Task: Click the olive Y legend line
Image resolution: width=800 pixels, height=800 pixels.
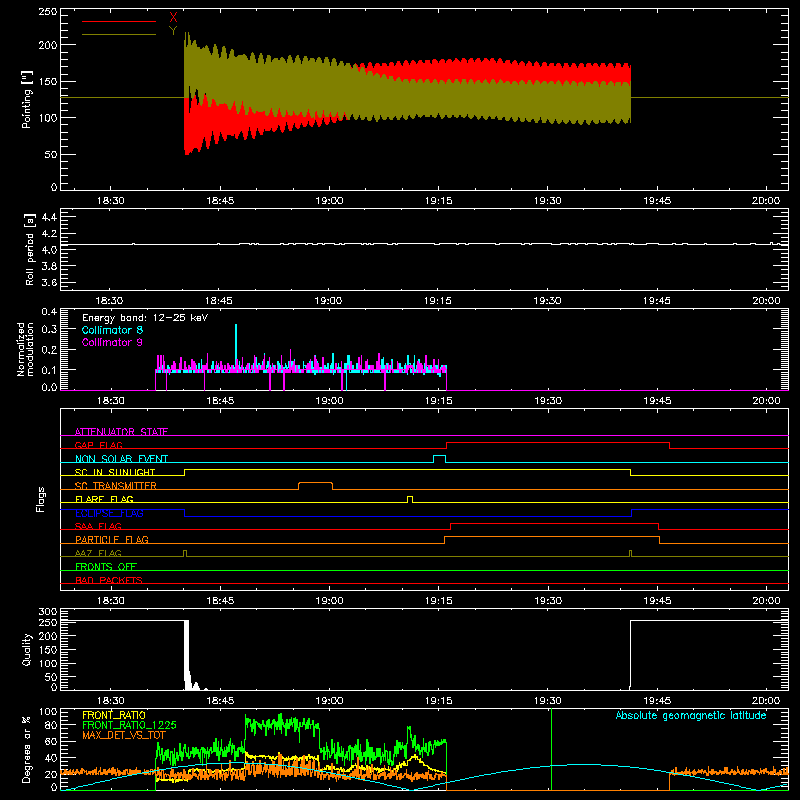Action: [x=119, y=34]
